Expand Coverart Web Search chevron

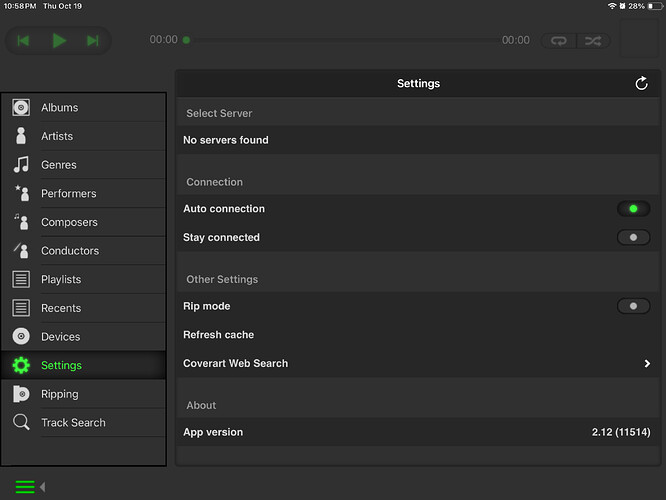(x=647, y=364)
